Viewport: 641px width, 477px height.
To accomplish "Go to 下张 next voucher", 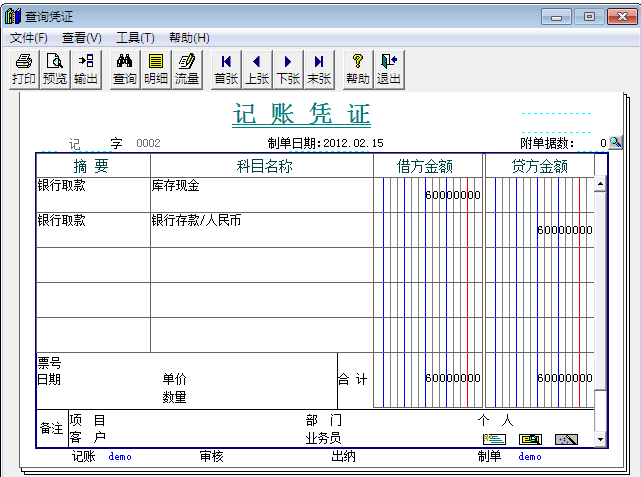I will [288, 69].
